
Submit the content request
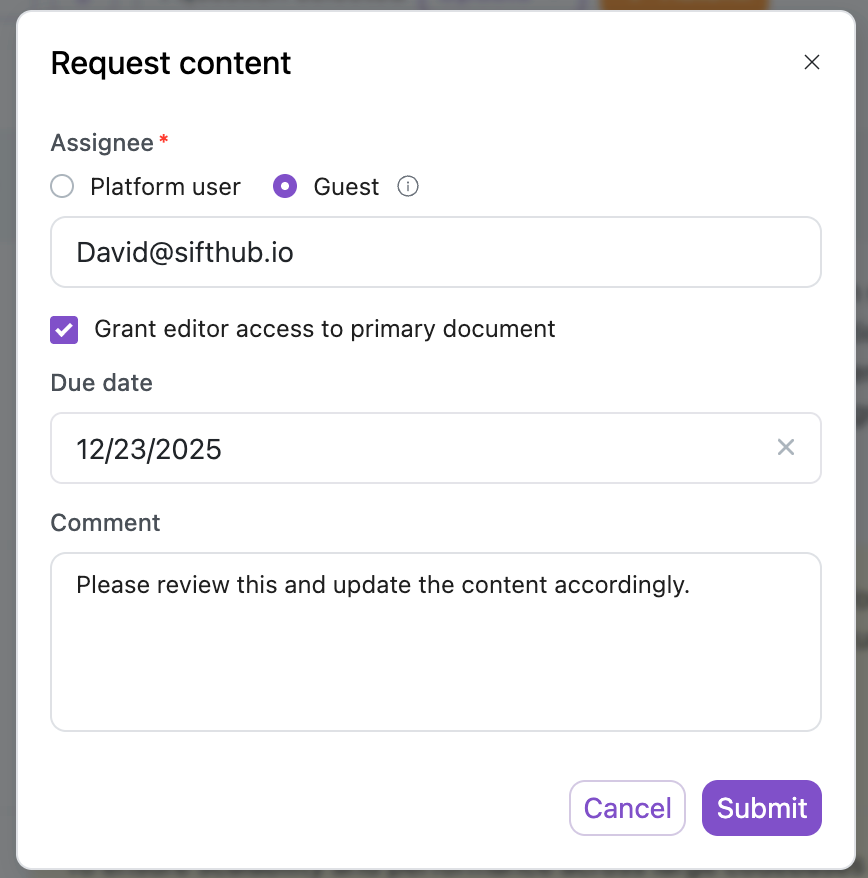[762, 808]
